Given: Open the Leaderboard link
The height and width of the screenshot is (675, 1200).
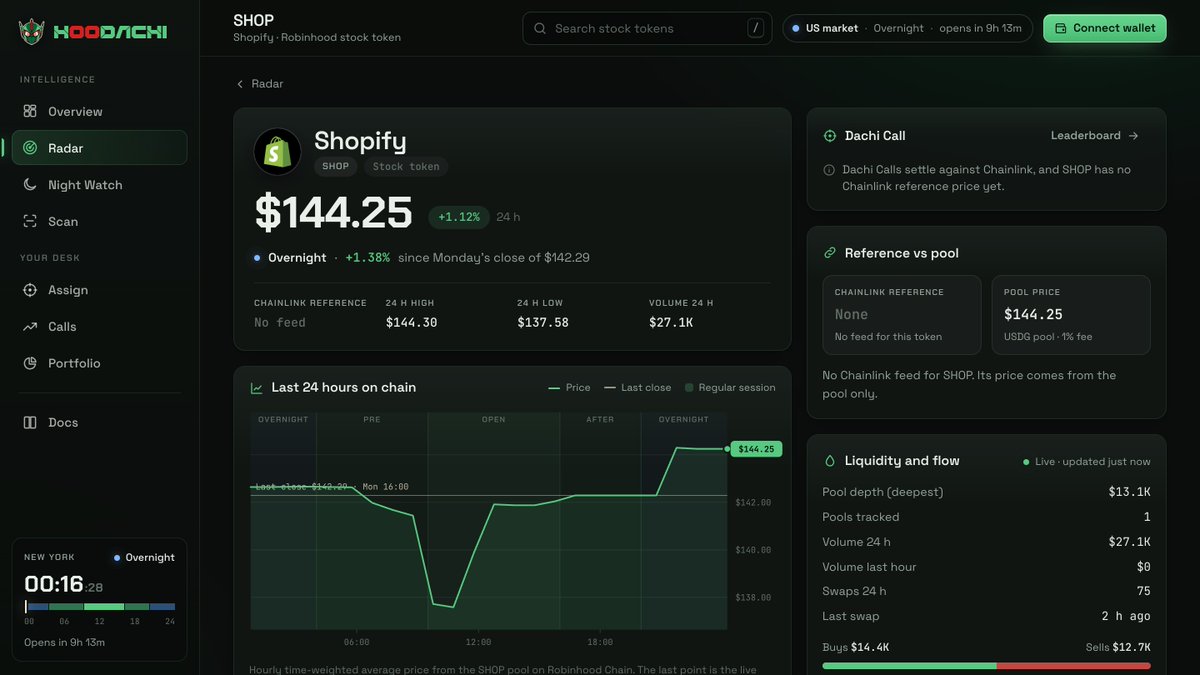Looking at the screenshot, I should [x=1095, y=136].
